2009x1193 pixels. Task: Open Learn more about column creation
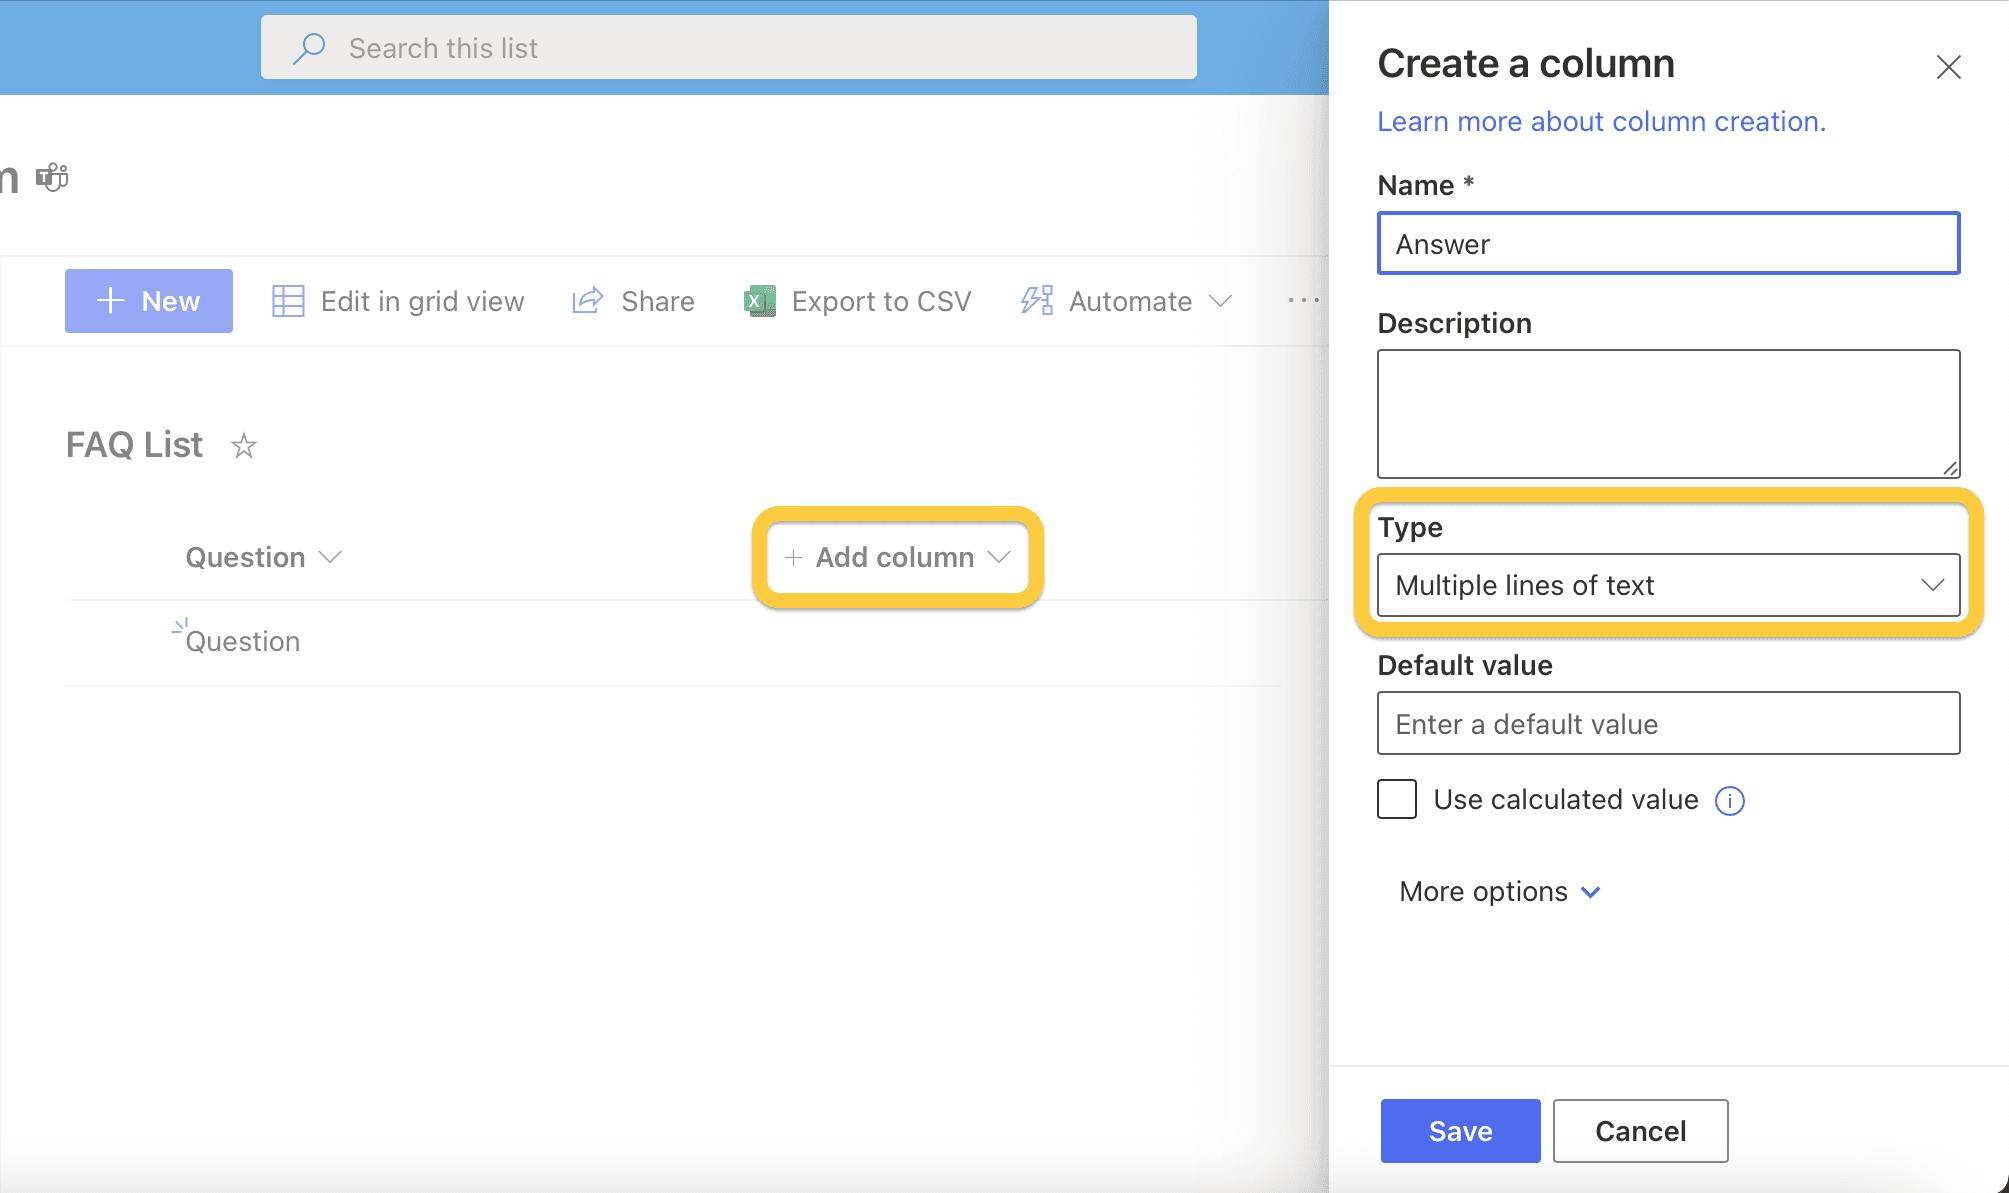1601,120
